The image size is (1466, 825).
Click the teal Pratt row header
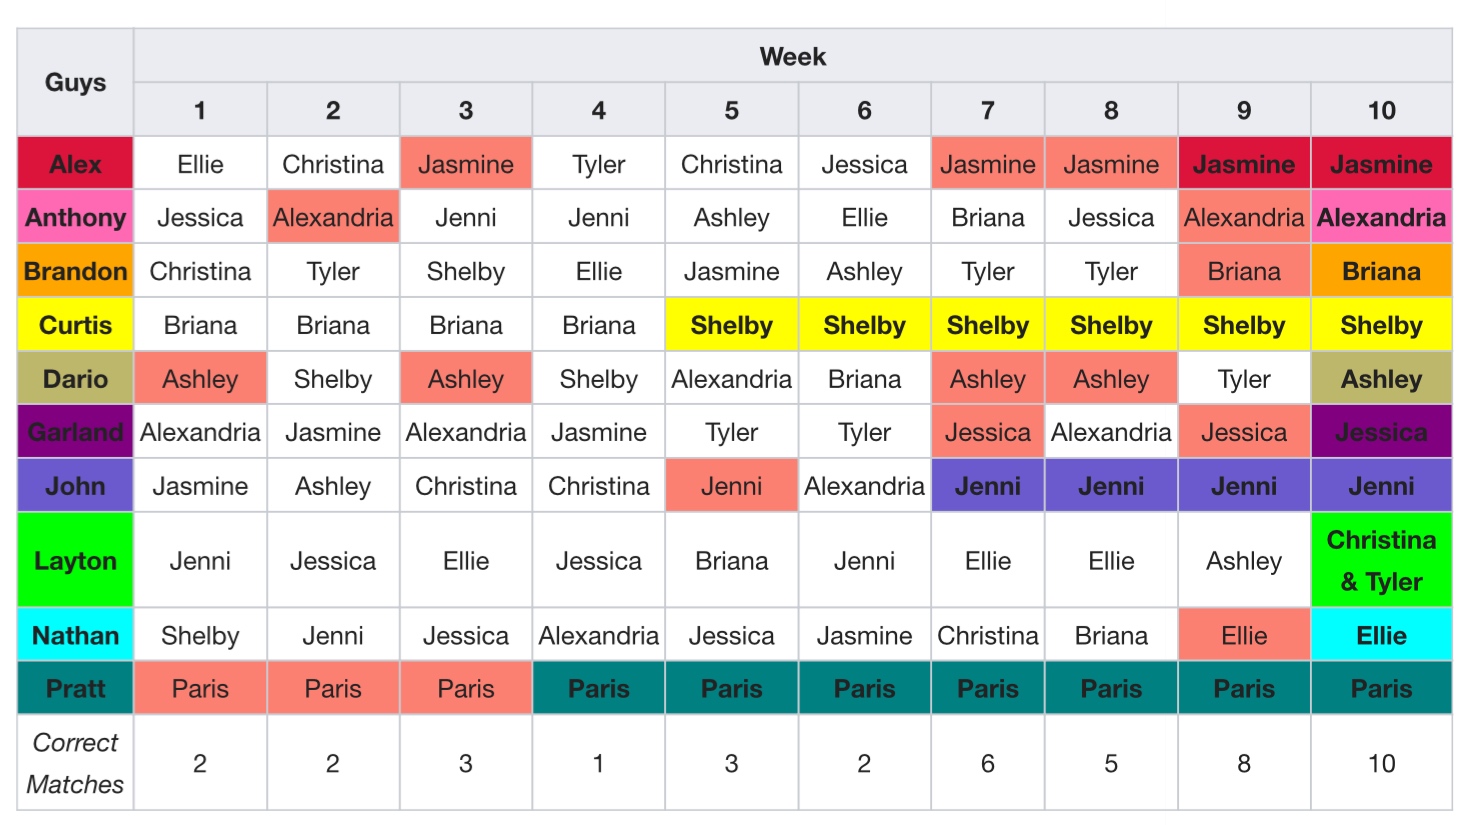tap(75, 688)
